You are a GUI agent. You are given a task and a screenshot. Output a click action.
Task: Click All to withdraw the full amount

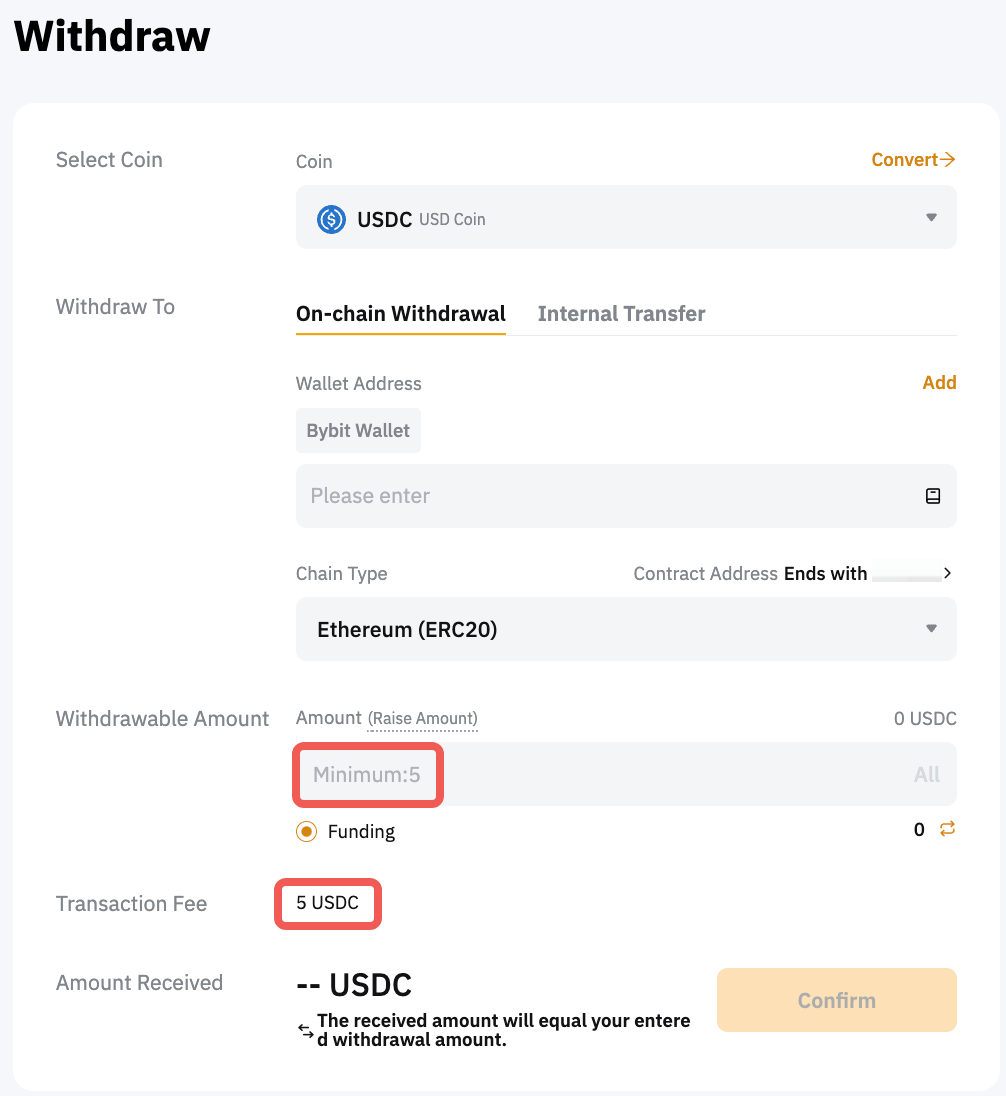coord(927,775)
